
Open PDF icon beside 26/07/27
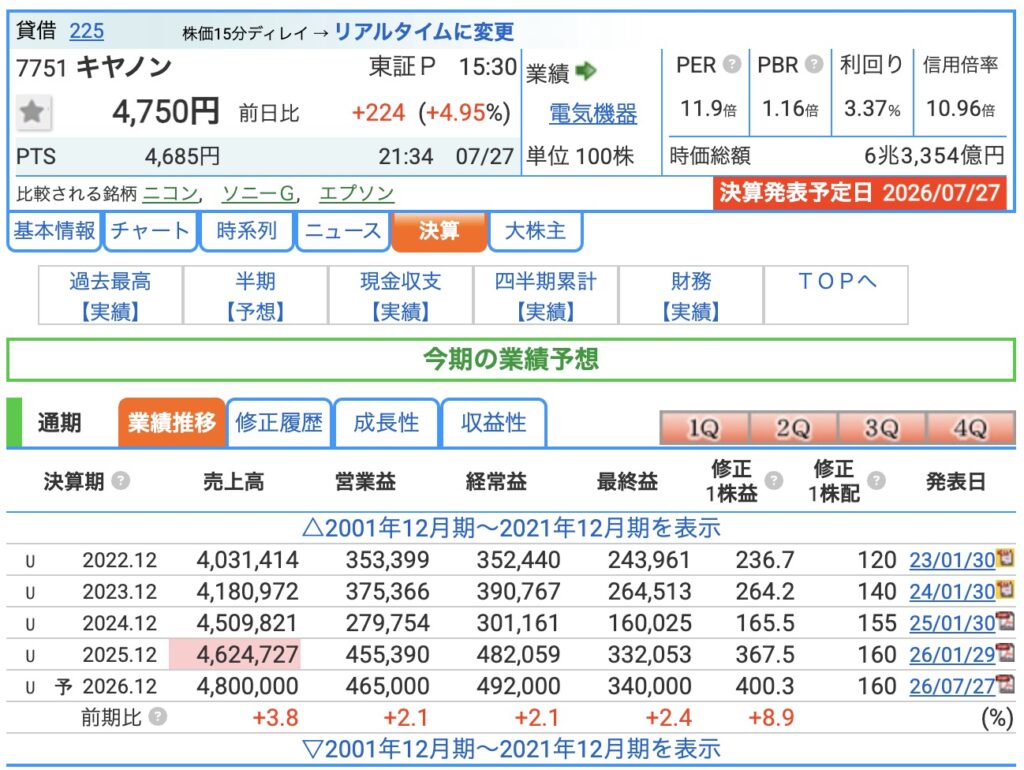pos(1004,684)
